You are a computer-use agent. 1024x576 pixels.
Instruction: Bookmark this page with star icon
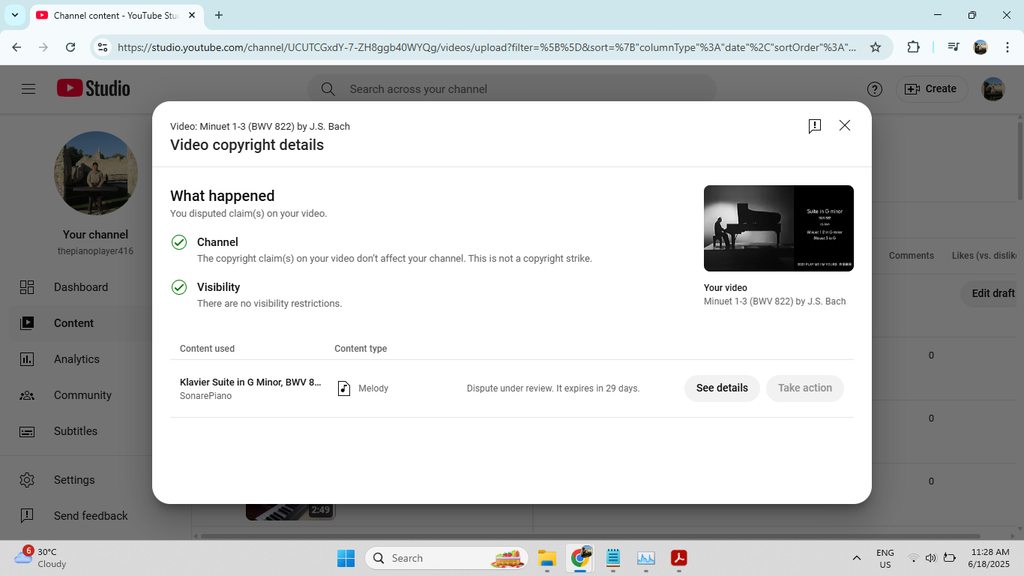876,47
